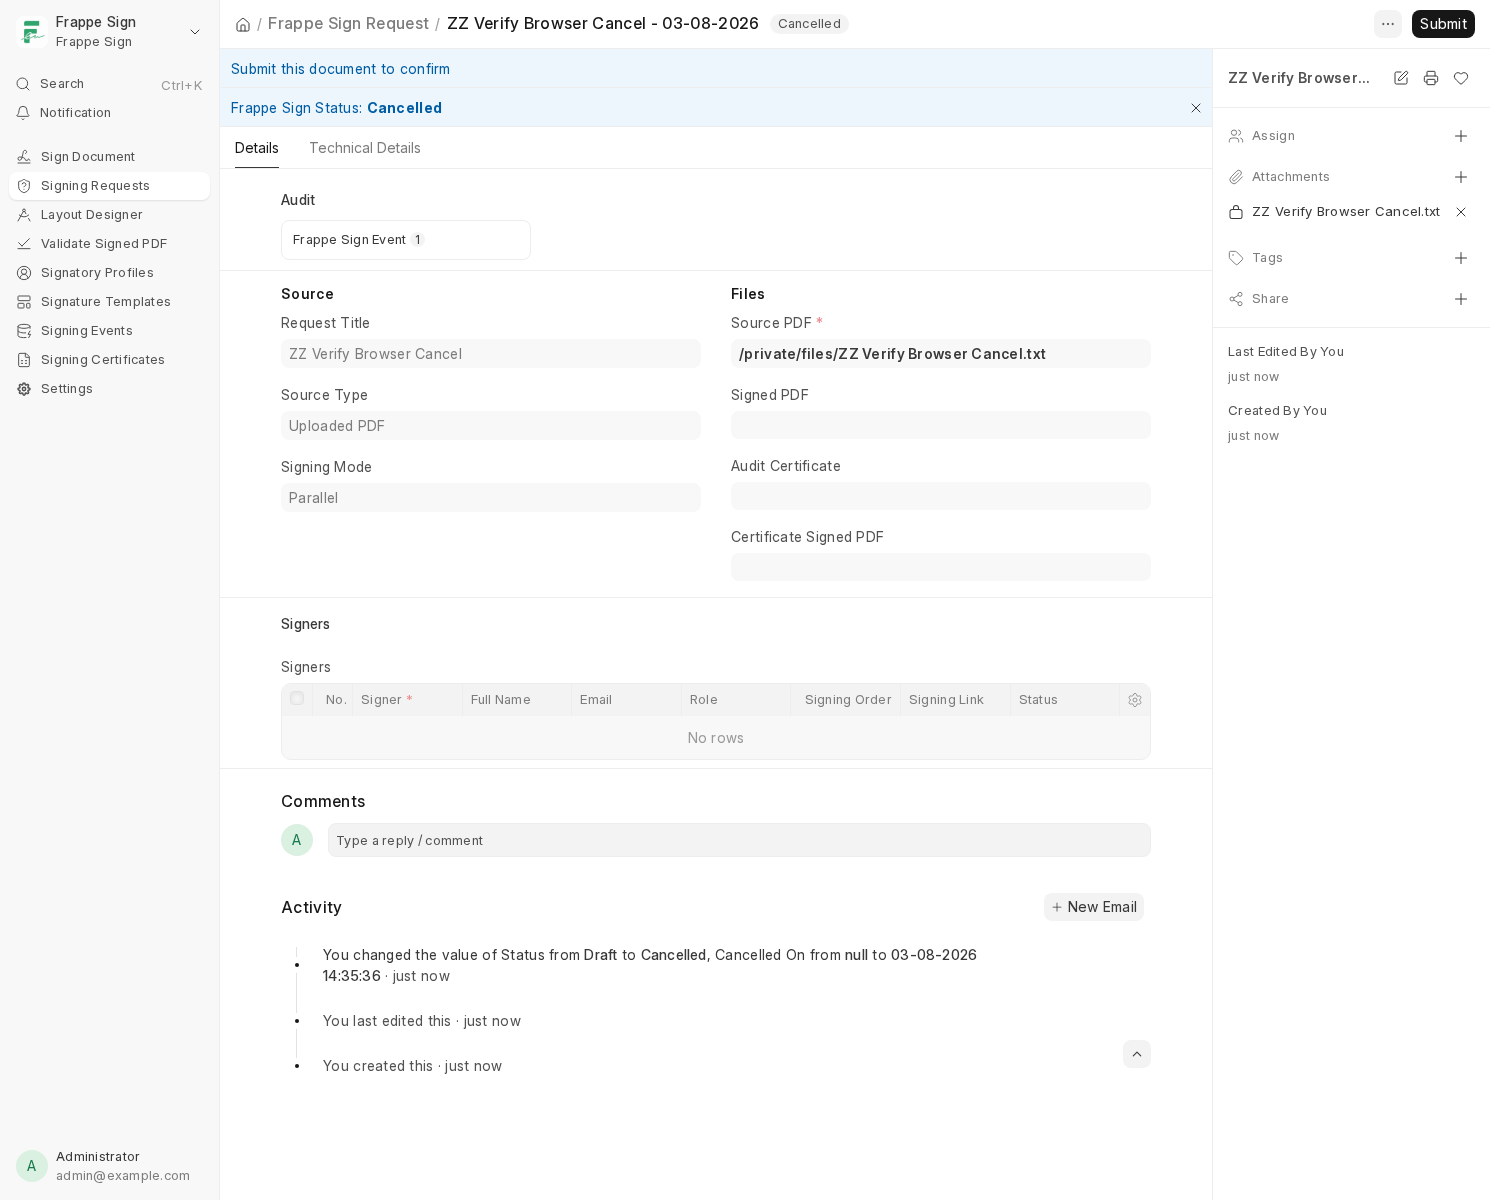Click the Signing Mode field

491,498
